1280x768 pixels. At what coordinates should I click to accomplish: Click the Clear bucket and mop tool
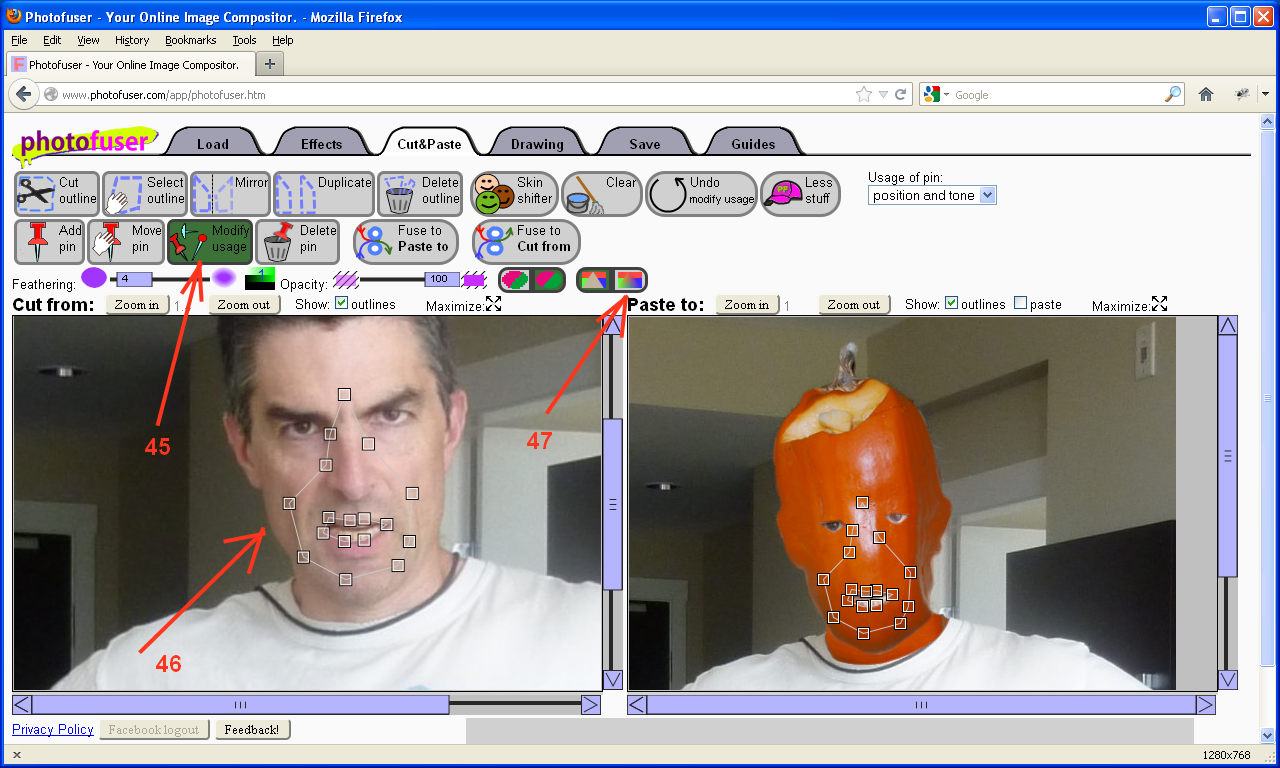[x=601, y=194]
